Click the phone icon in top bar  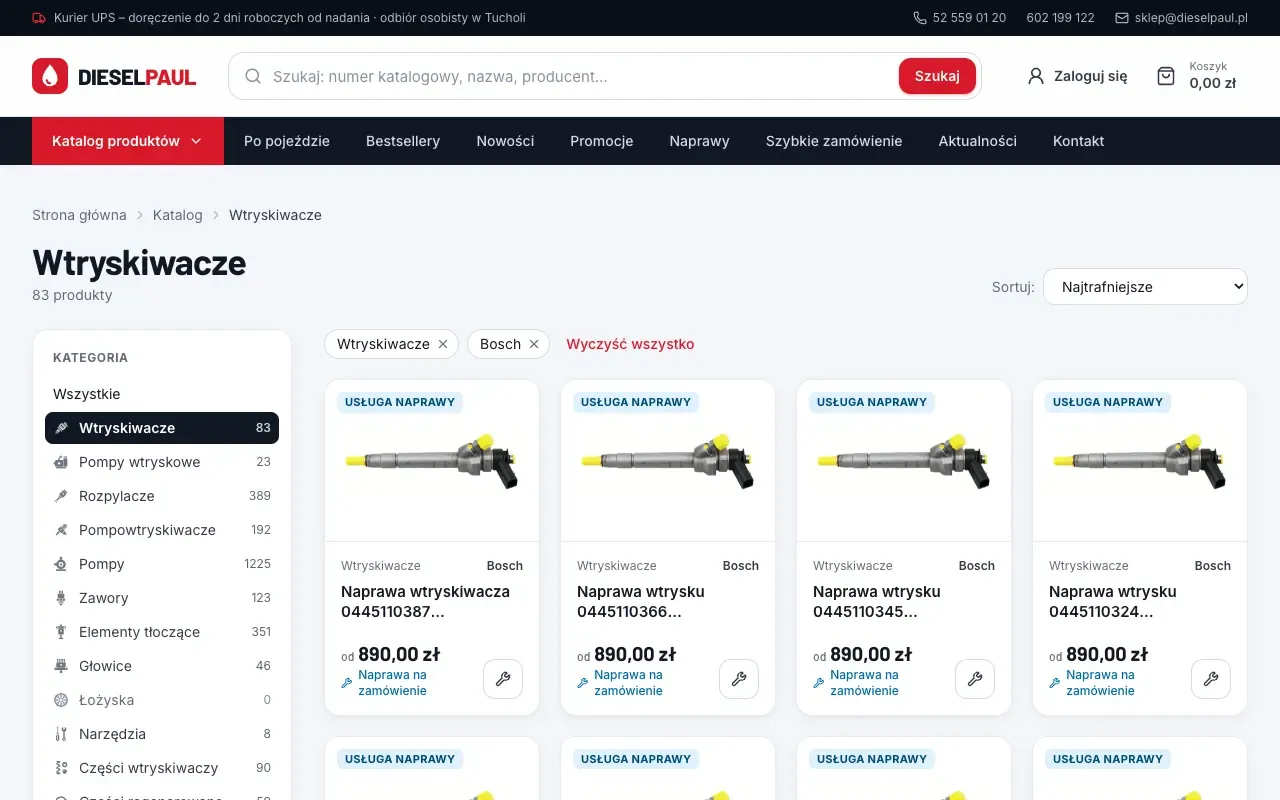click(920, 18)
